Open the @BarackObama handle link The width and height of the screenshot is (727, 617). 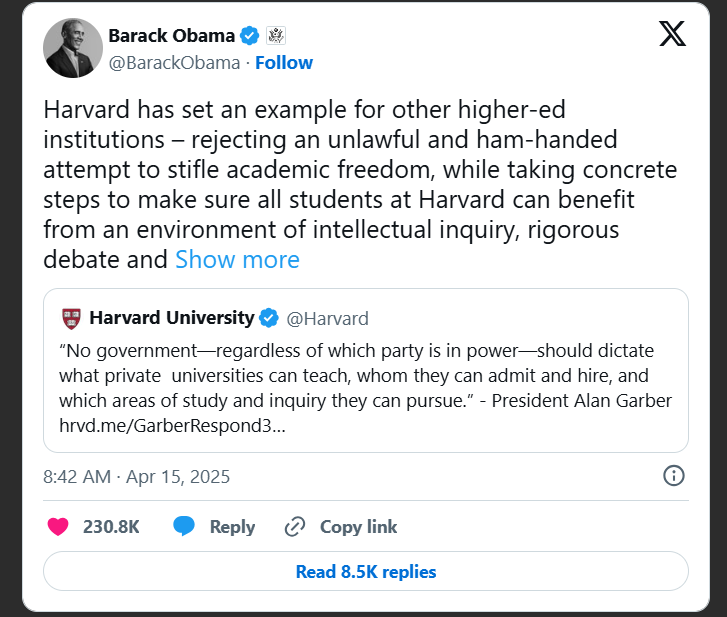(173, 63)
